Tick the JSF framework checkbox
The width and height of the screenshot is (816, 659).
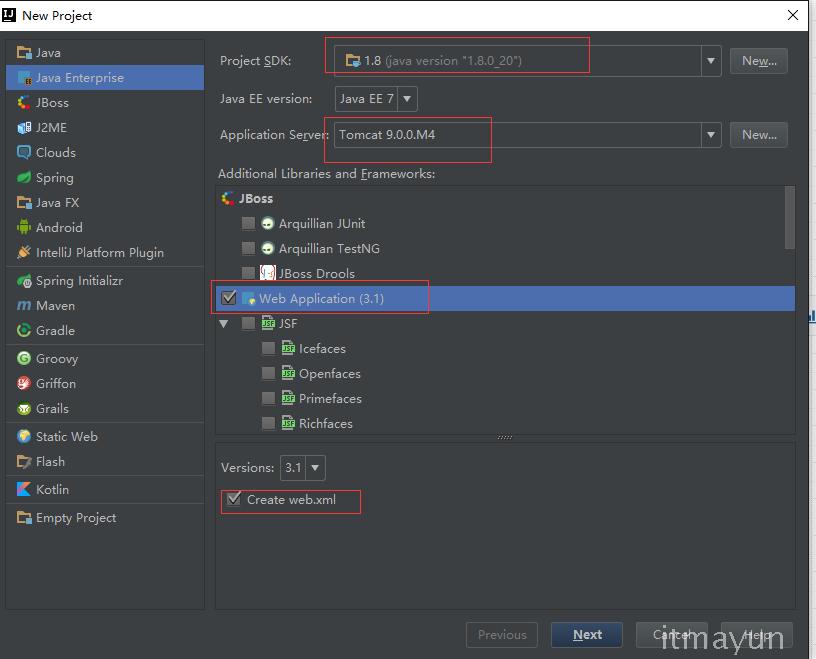point(248,323)
